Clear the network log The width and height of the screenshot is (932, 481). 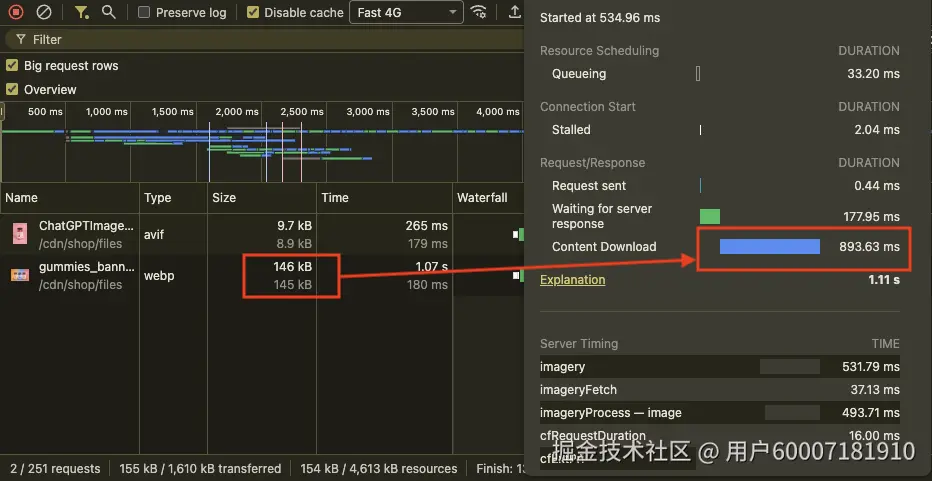coord(44,12)
